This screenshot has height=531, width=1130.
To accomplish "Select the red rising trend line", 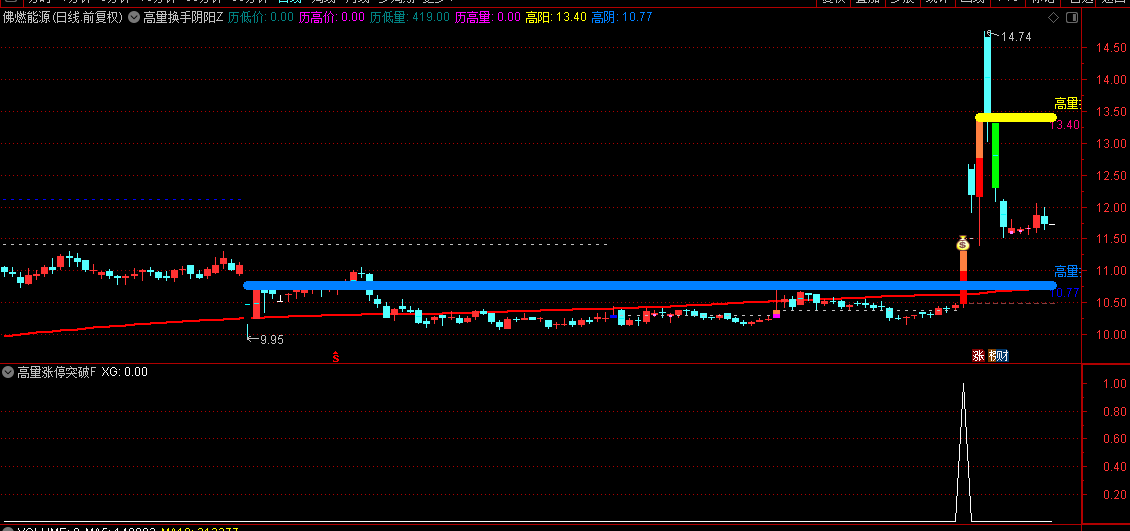I will (516, 312).
